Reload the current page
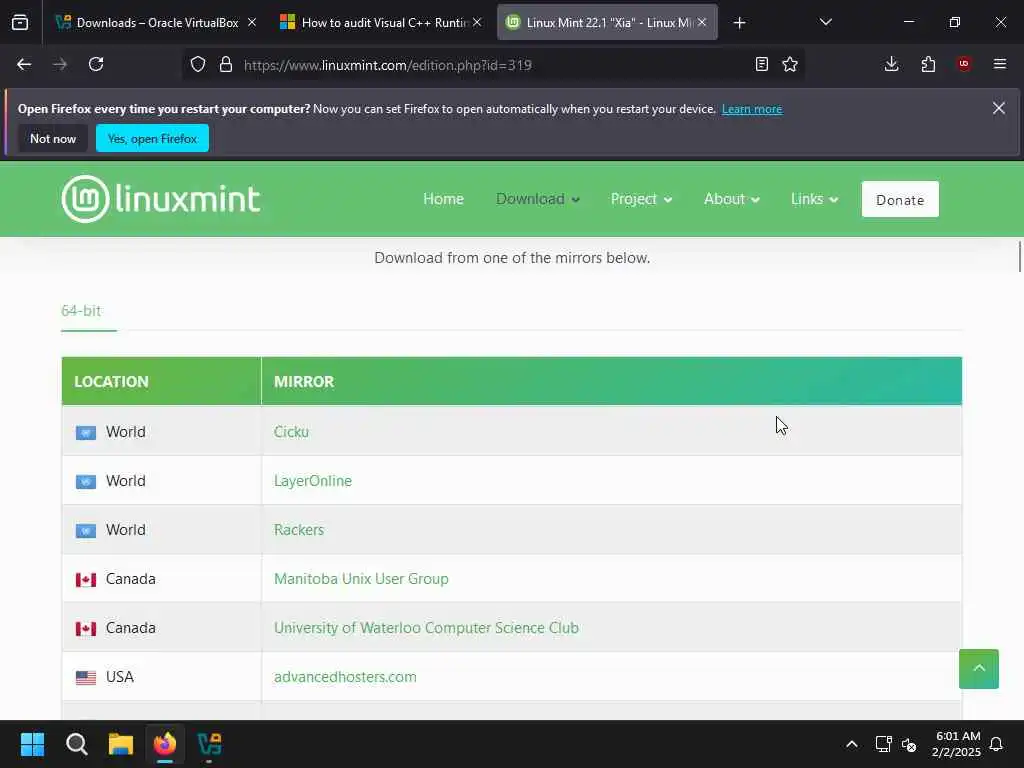The width and height of the screenshot is (1024, 768). 96,64
